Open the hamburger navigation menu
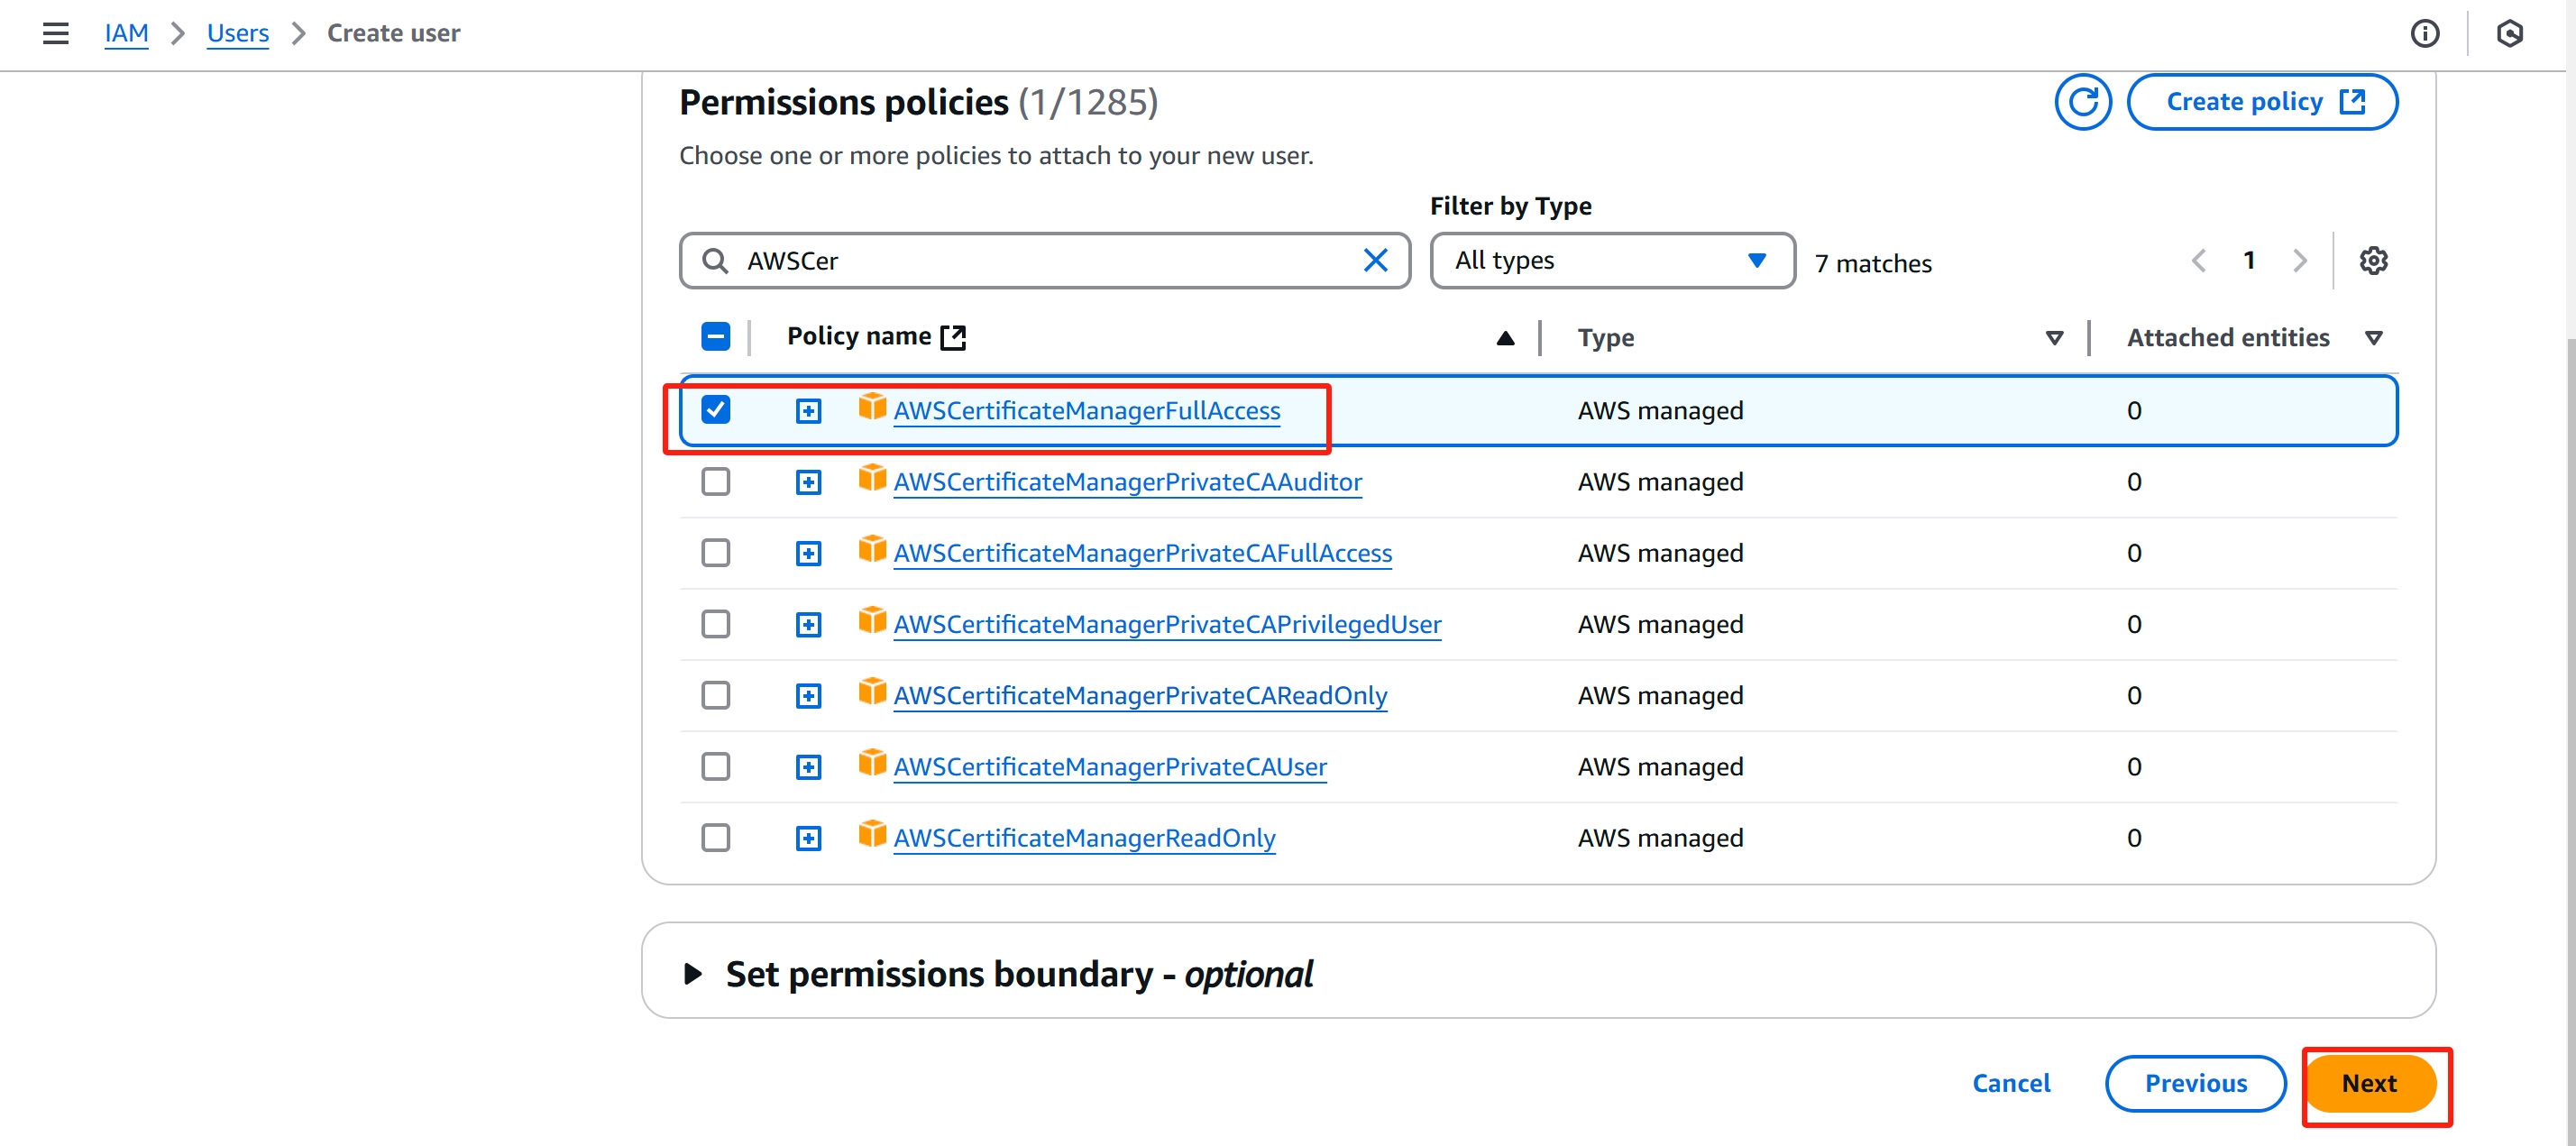Viewport: 2576px width, 1146px height. (x=56, y=33)
